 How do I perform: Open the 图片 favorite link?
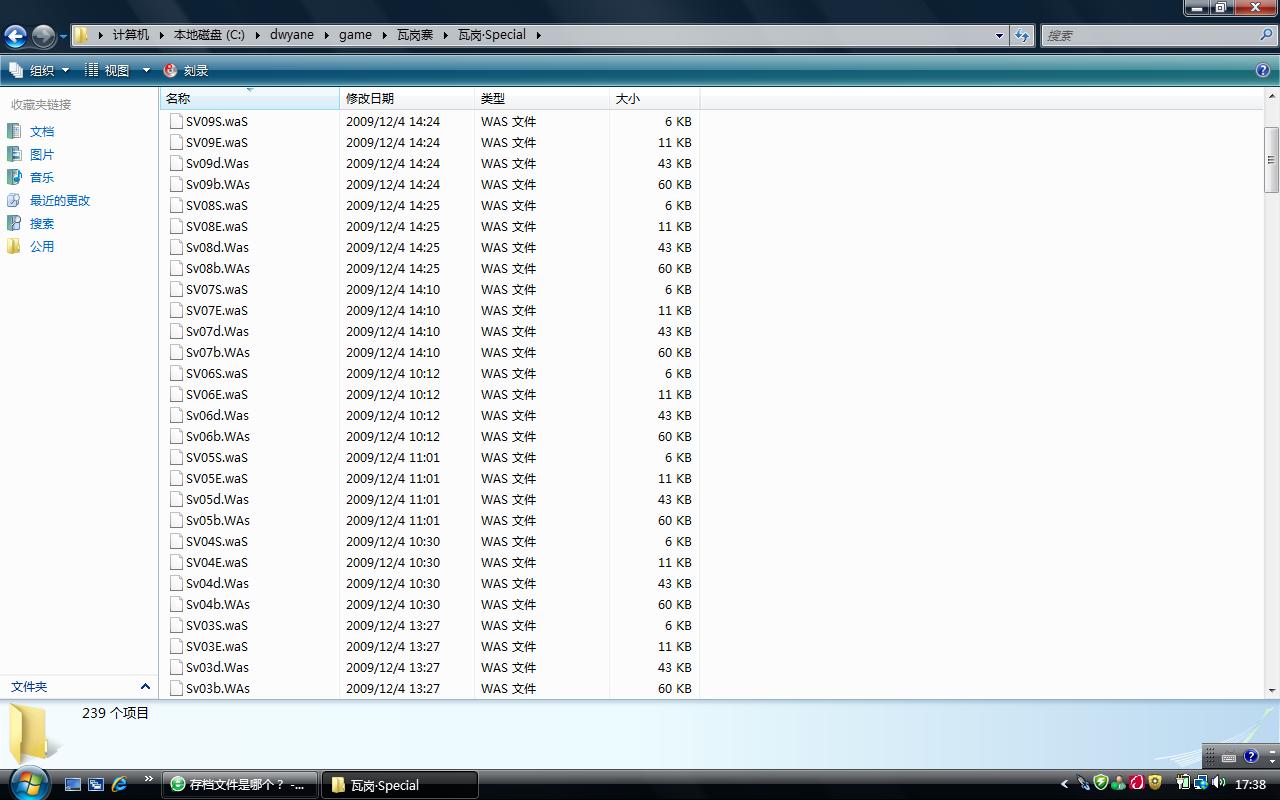pos(41,154)
